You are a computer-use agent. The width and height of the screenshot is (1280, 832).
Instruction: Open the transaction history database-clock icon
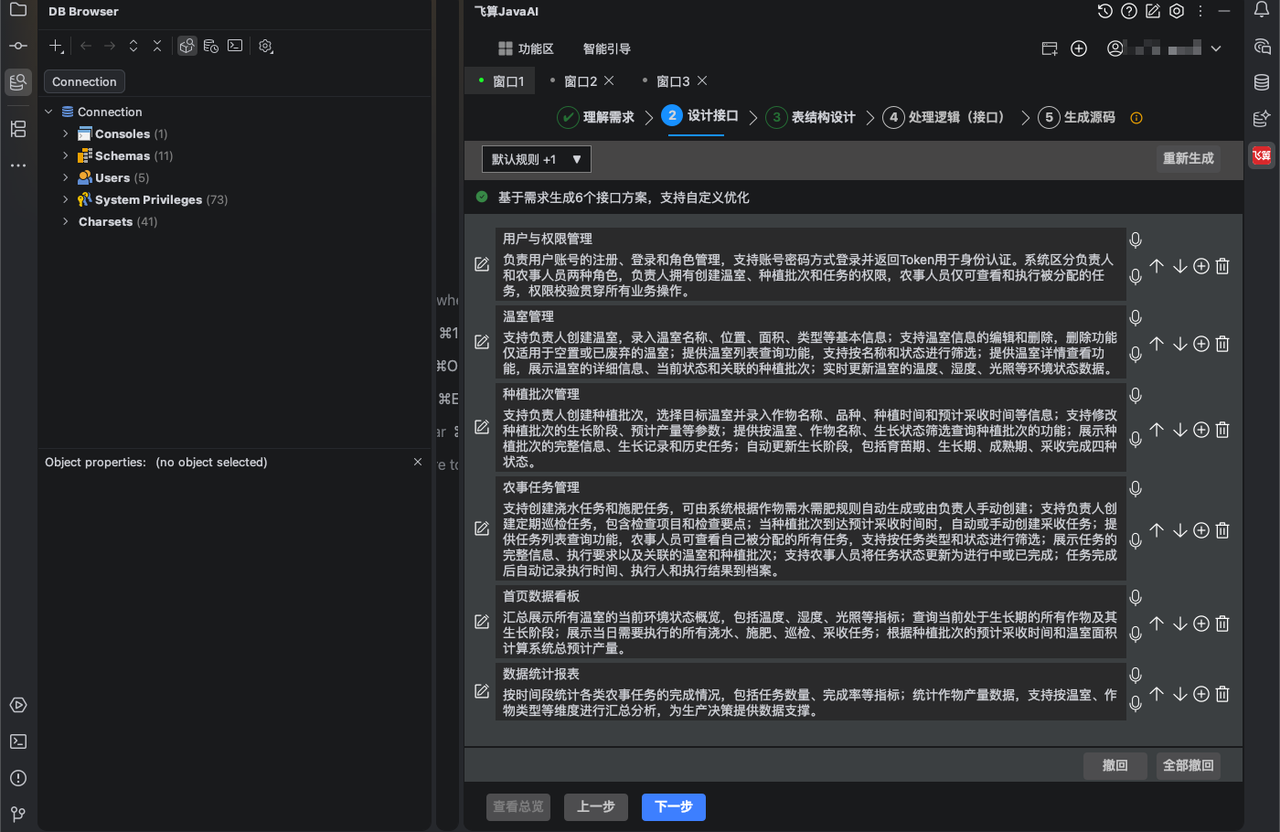tap(211, 46)
